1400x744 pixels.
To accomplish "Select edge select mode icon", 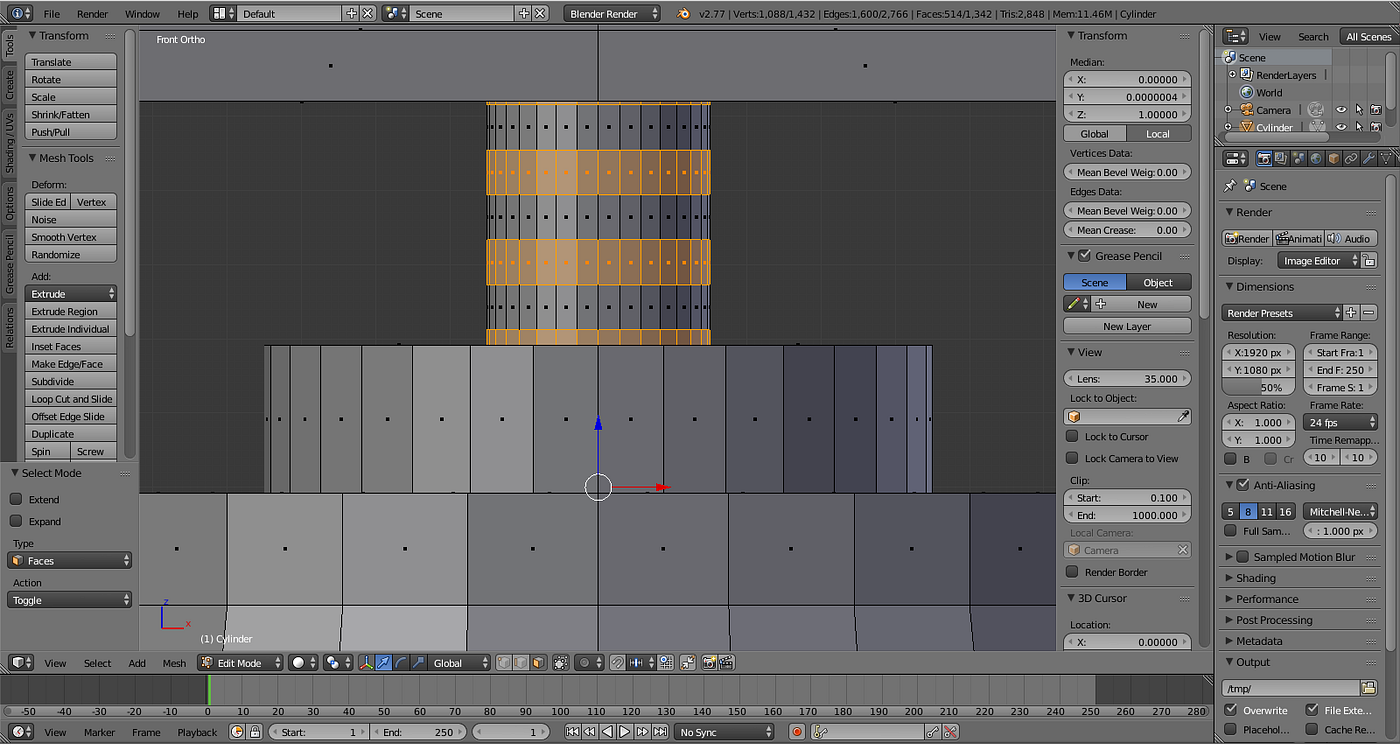I will pos(521,663).
